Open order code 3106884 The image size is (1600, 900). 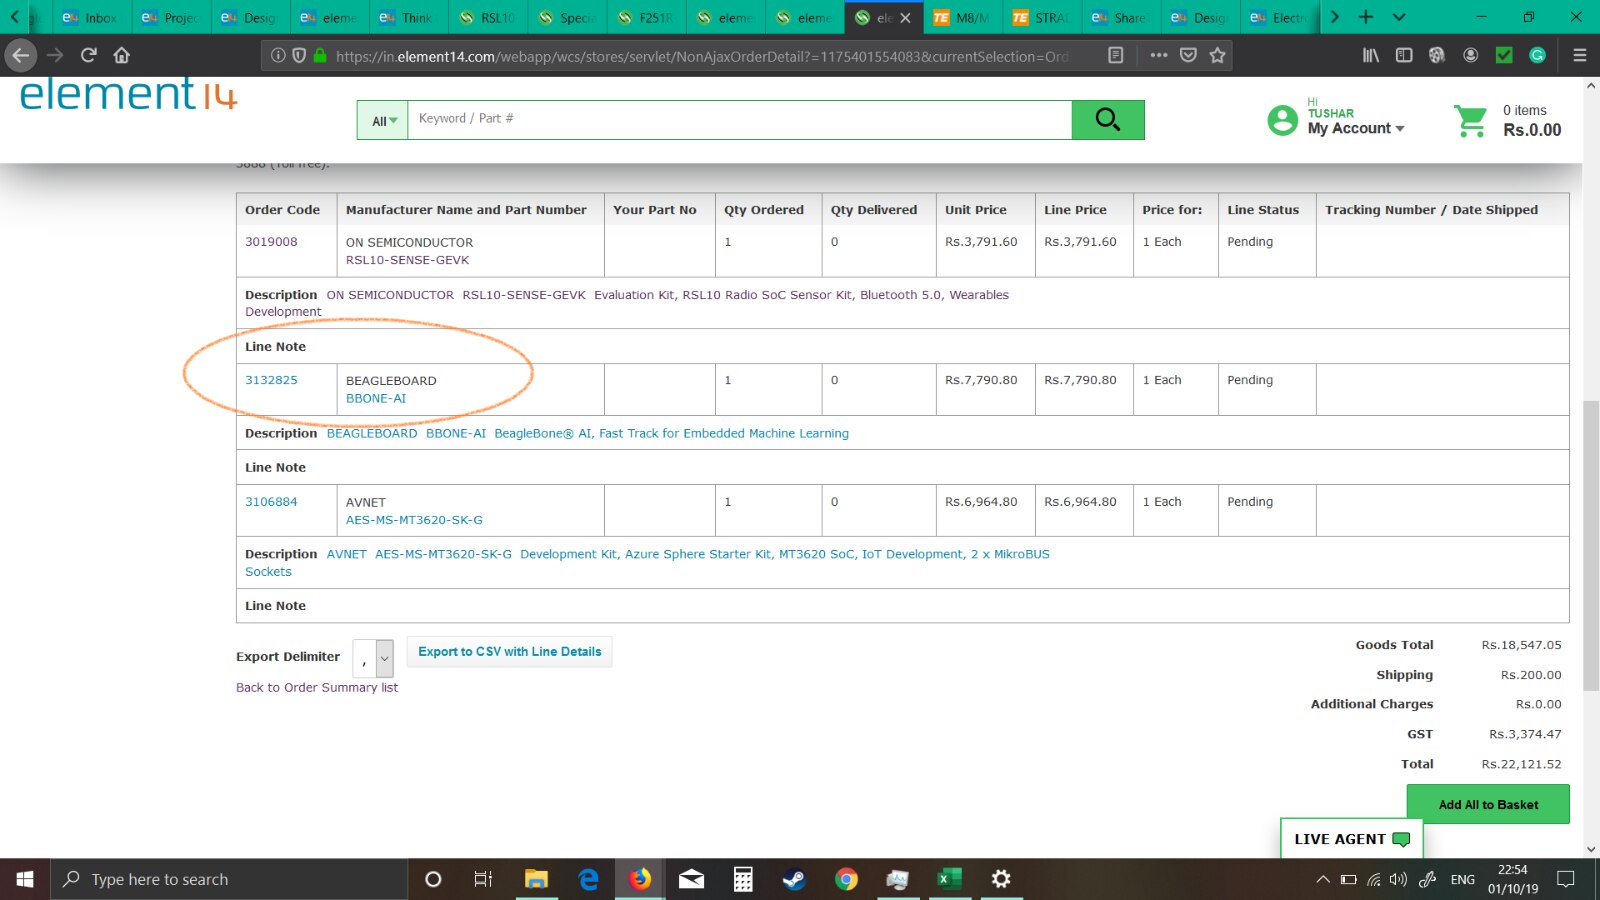[x=271, y=502]
